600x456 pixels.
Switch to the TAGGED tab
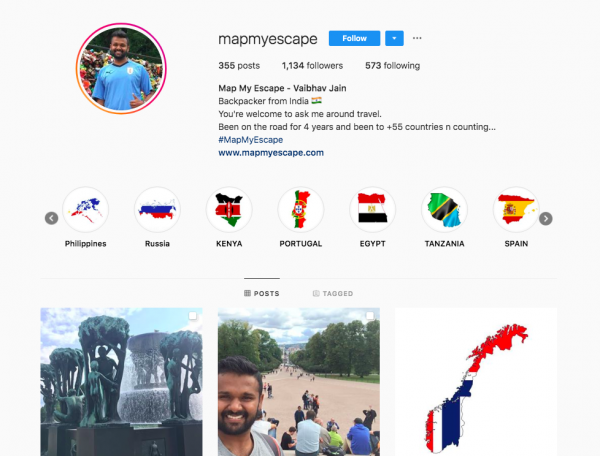point(333,293)
